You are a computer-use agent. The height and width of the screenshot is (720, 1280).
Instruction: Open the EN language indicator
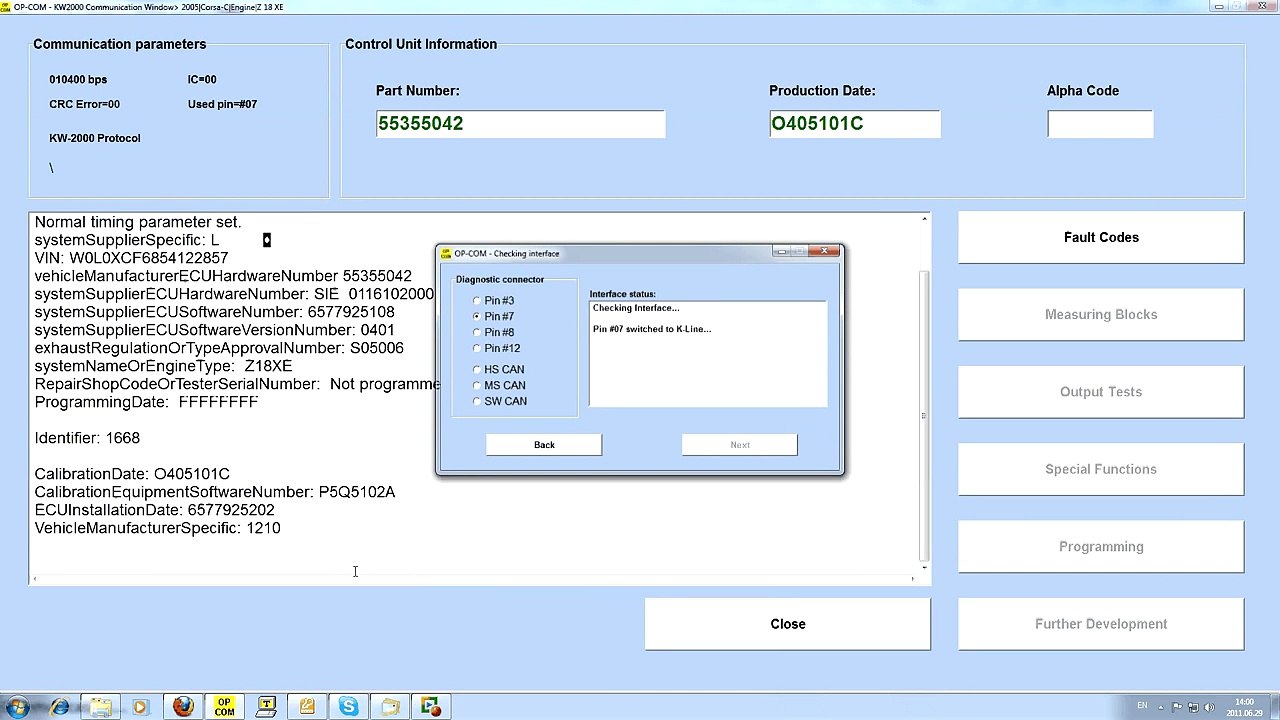coord(1143,706)
